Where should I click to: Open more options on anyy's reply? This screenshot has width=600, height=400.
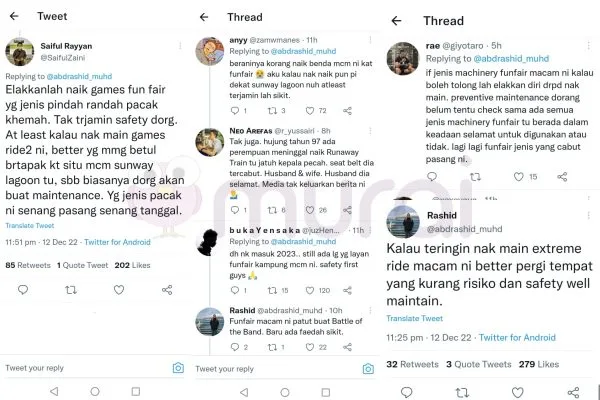(370, 40)
